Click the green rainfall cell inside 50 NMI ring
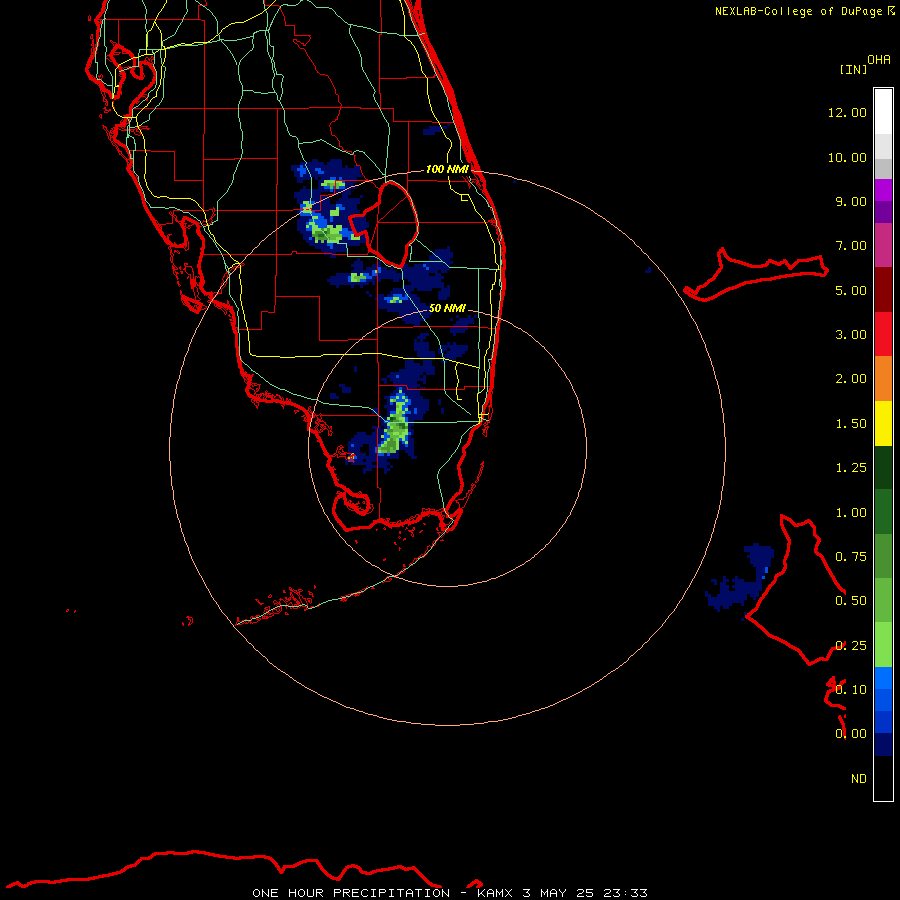Viewport: 900px width, 900px height. click(395, 426)
